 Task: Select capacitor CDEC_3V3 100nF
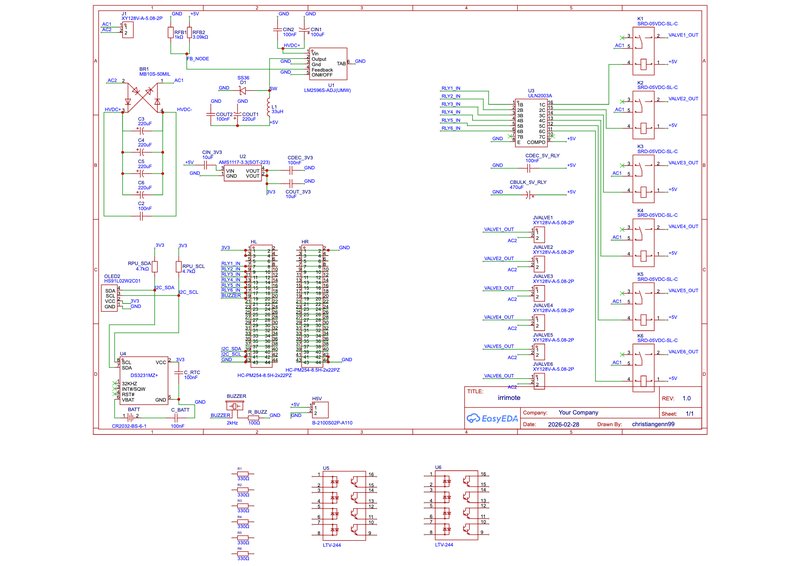tap(291, 170)
